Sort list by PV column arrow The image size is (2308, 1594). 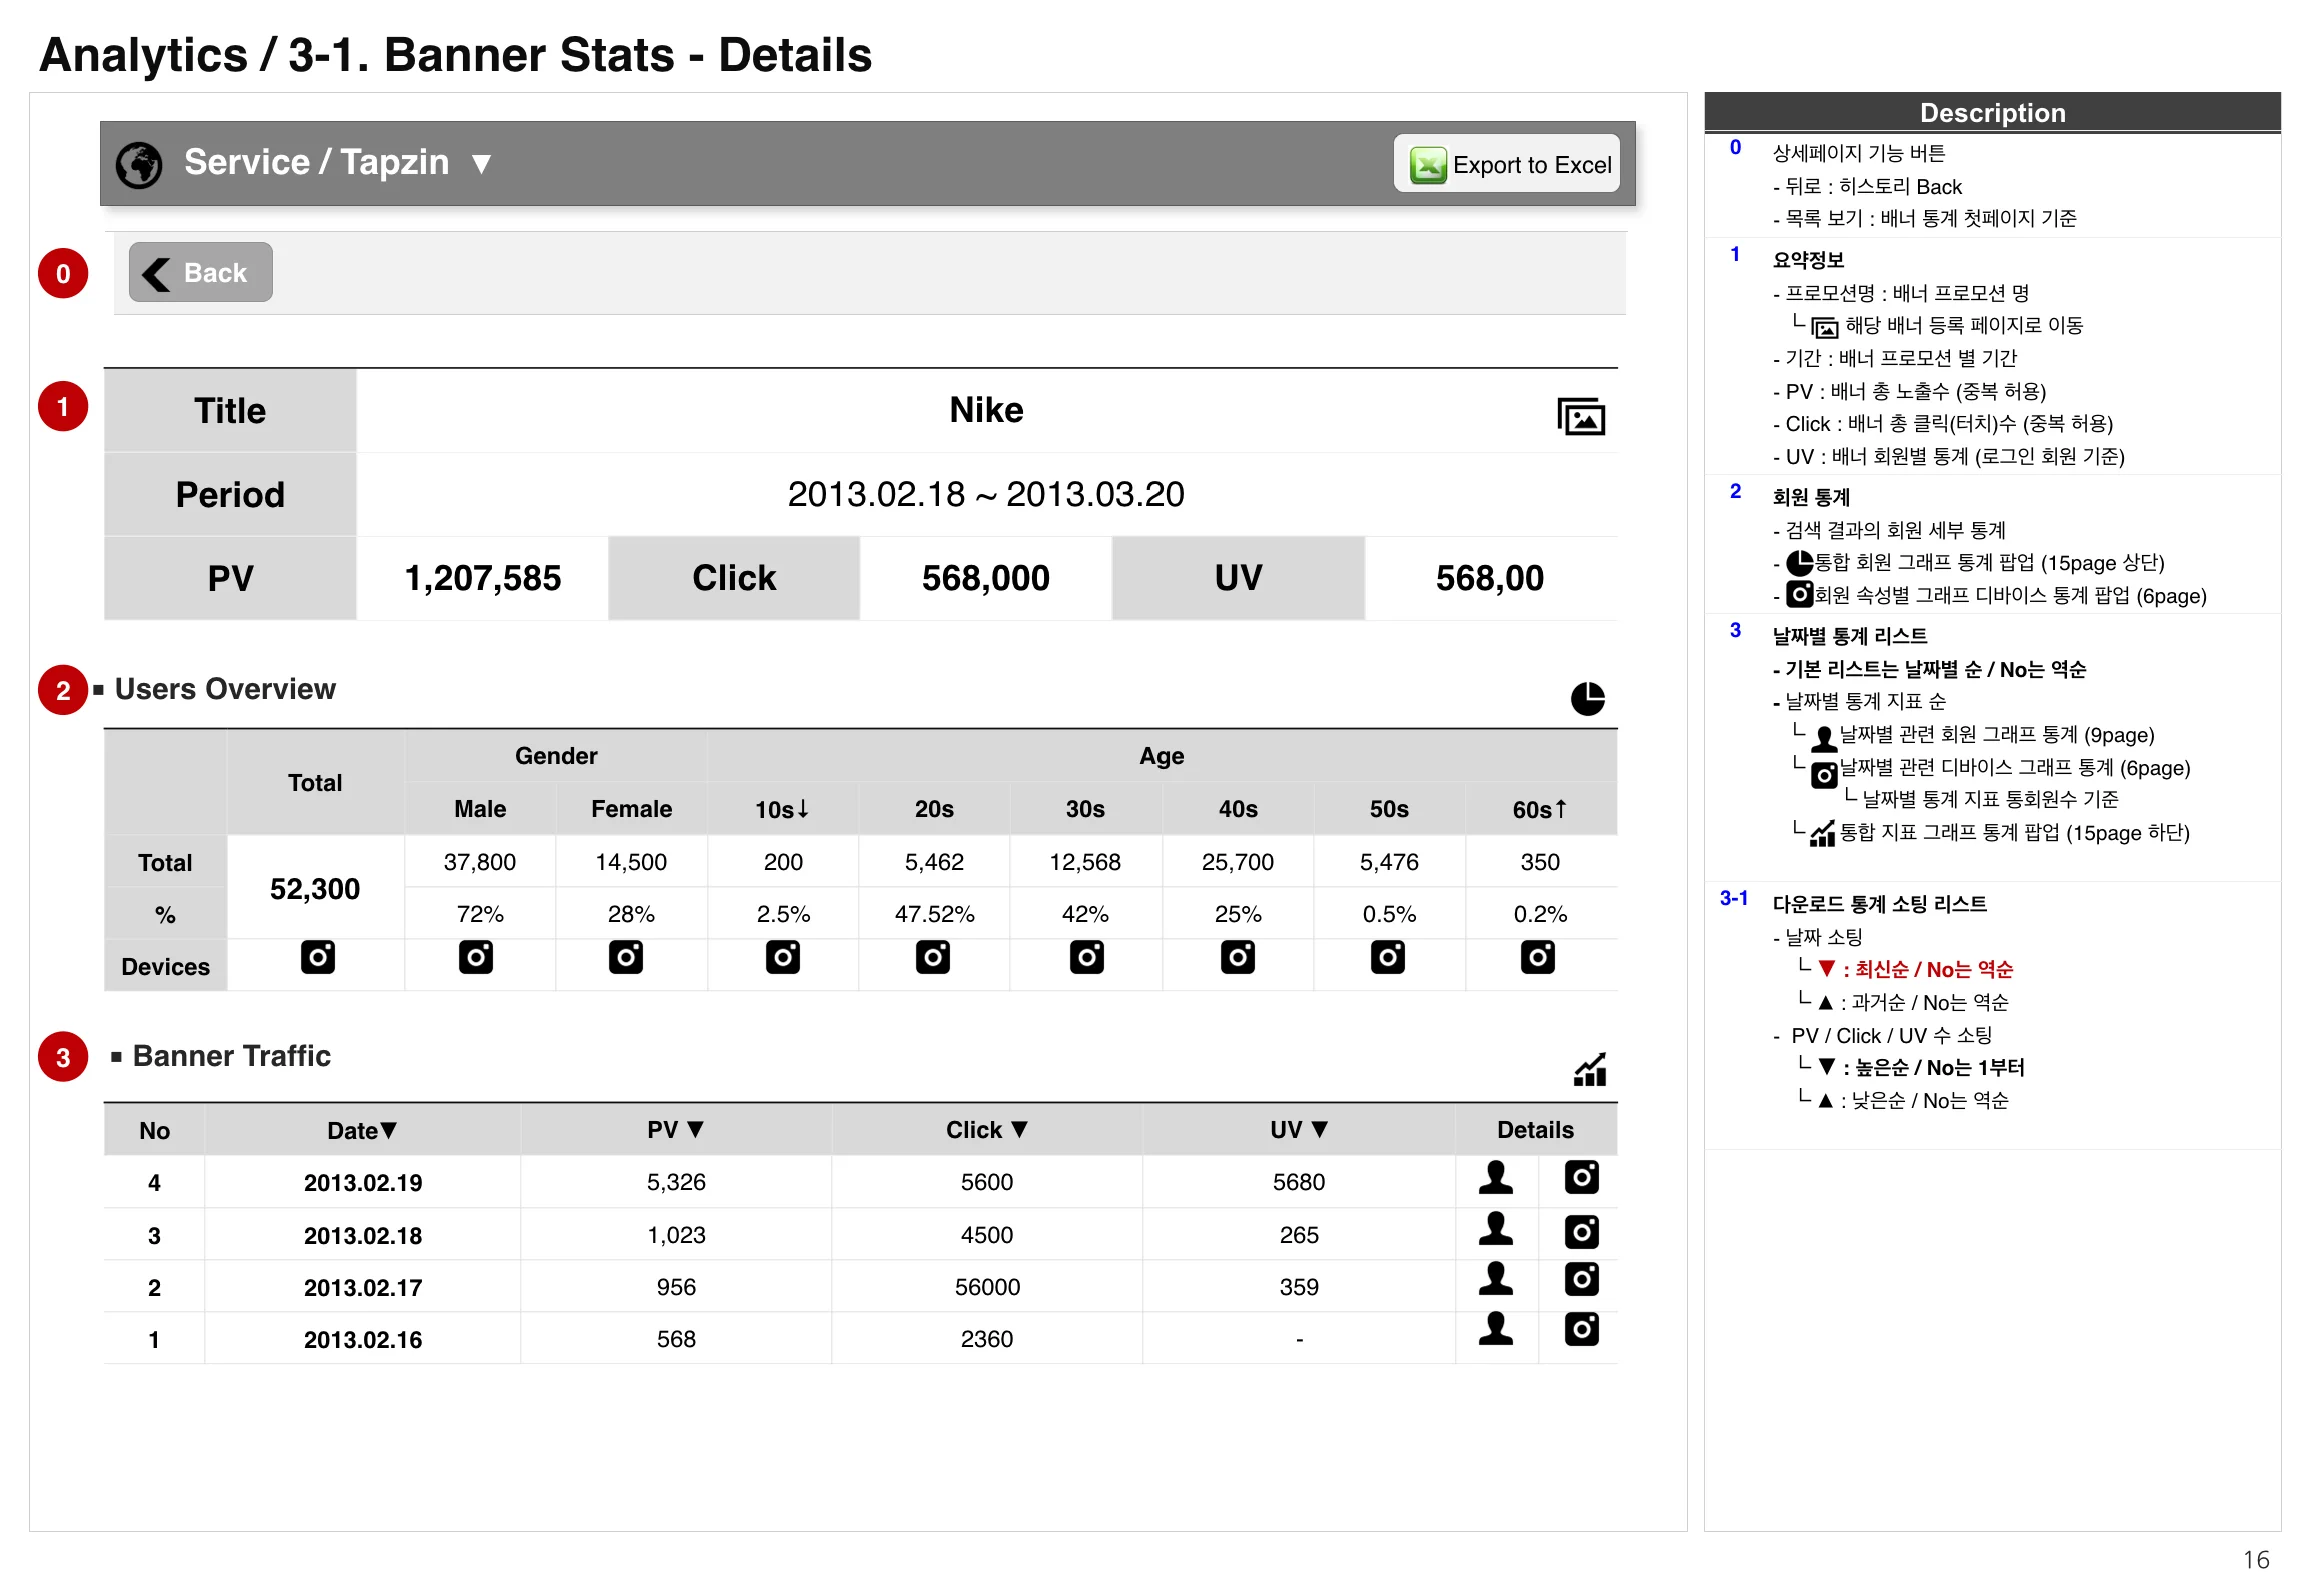tap(696, 1129)
